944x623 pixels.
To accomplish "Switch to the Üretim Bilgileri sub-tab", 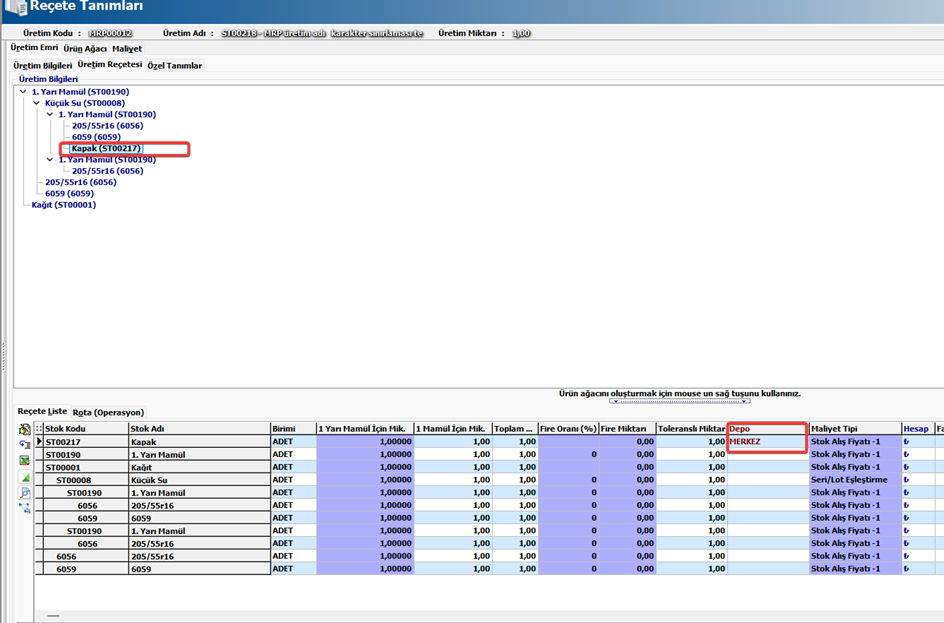I will coord(43,66).
